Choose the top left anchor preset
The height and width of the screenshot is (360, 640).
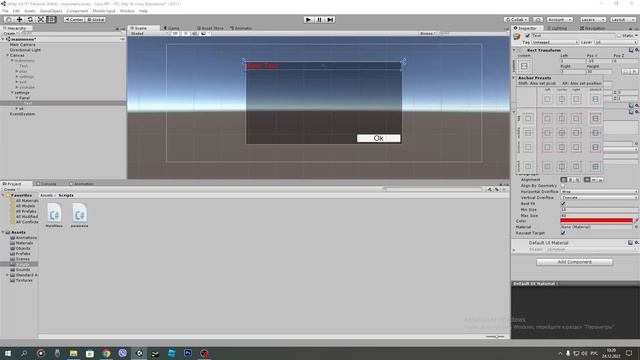(547, 118)
